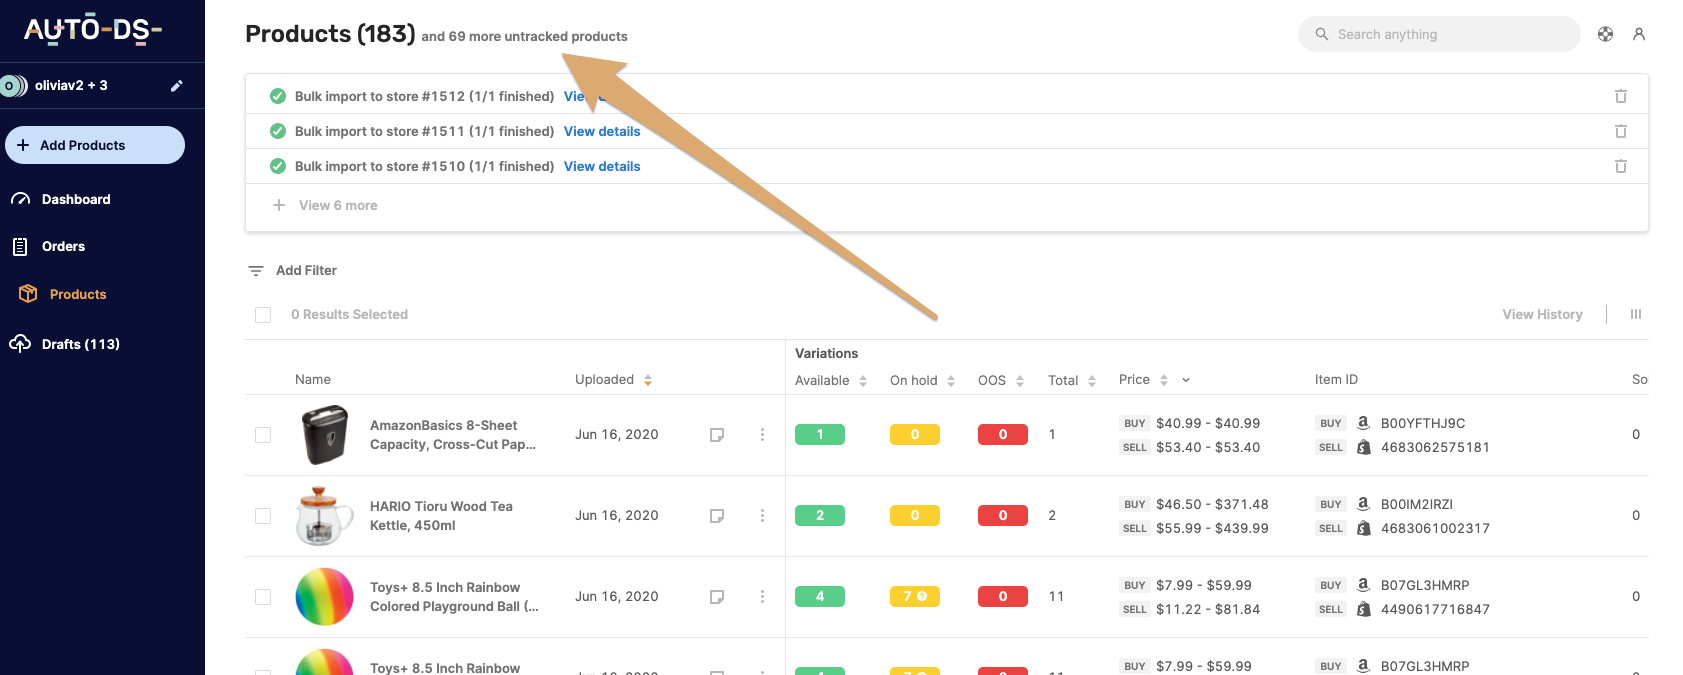Click the Amazon icon beside B00YFTHJ9C
This screenshot has width=1683, height=675.
(x=1363, y=423)
